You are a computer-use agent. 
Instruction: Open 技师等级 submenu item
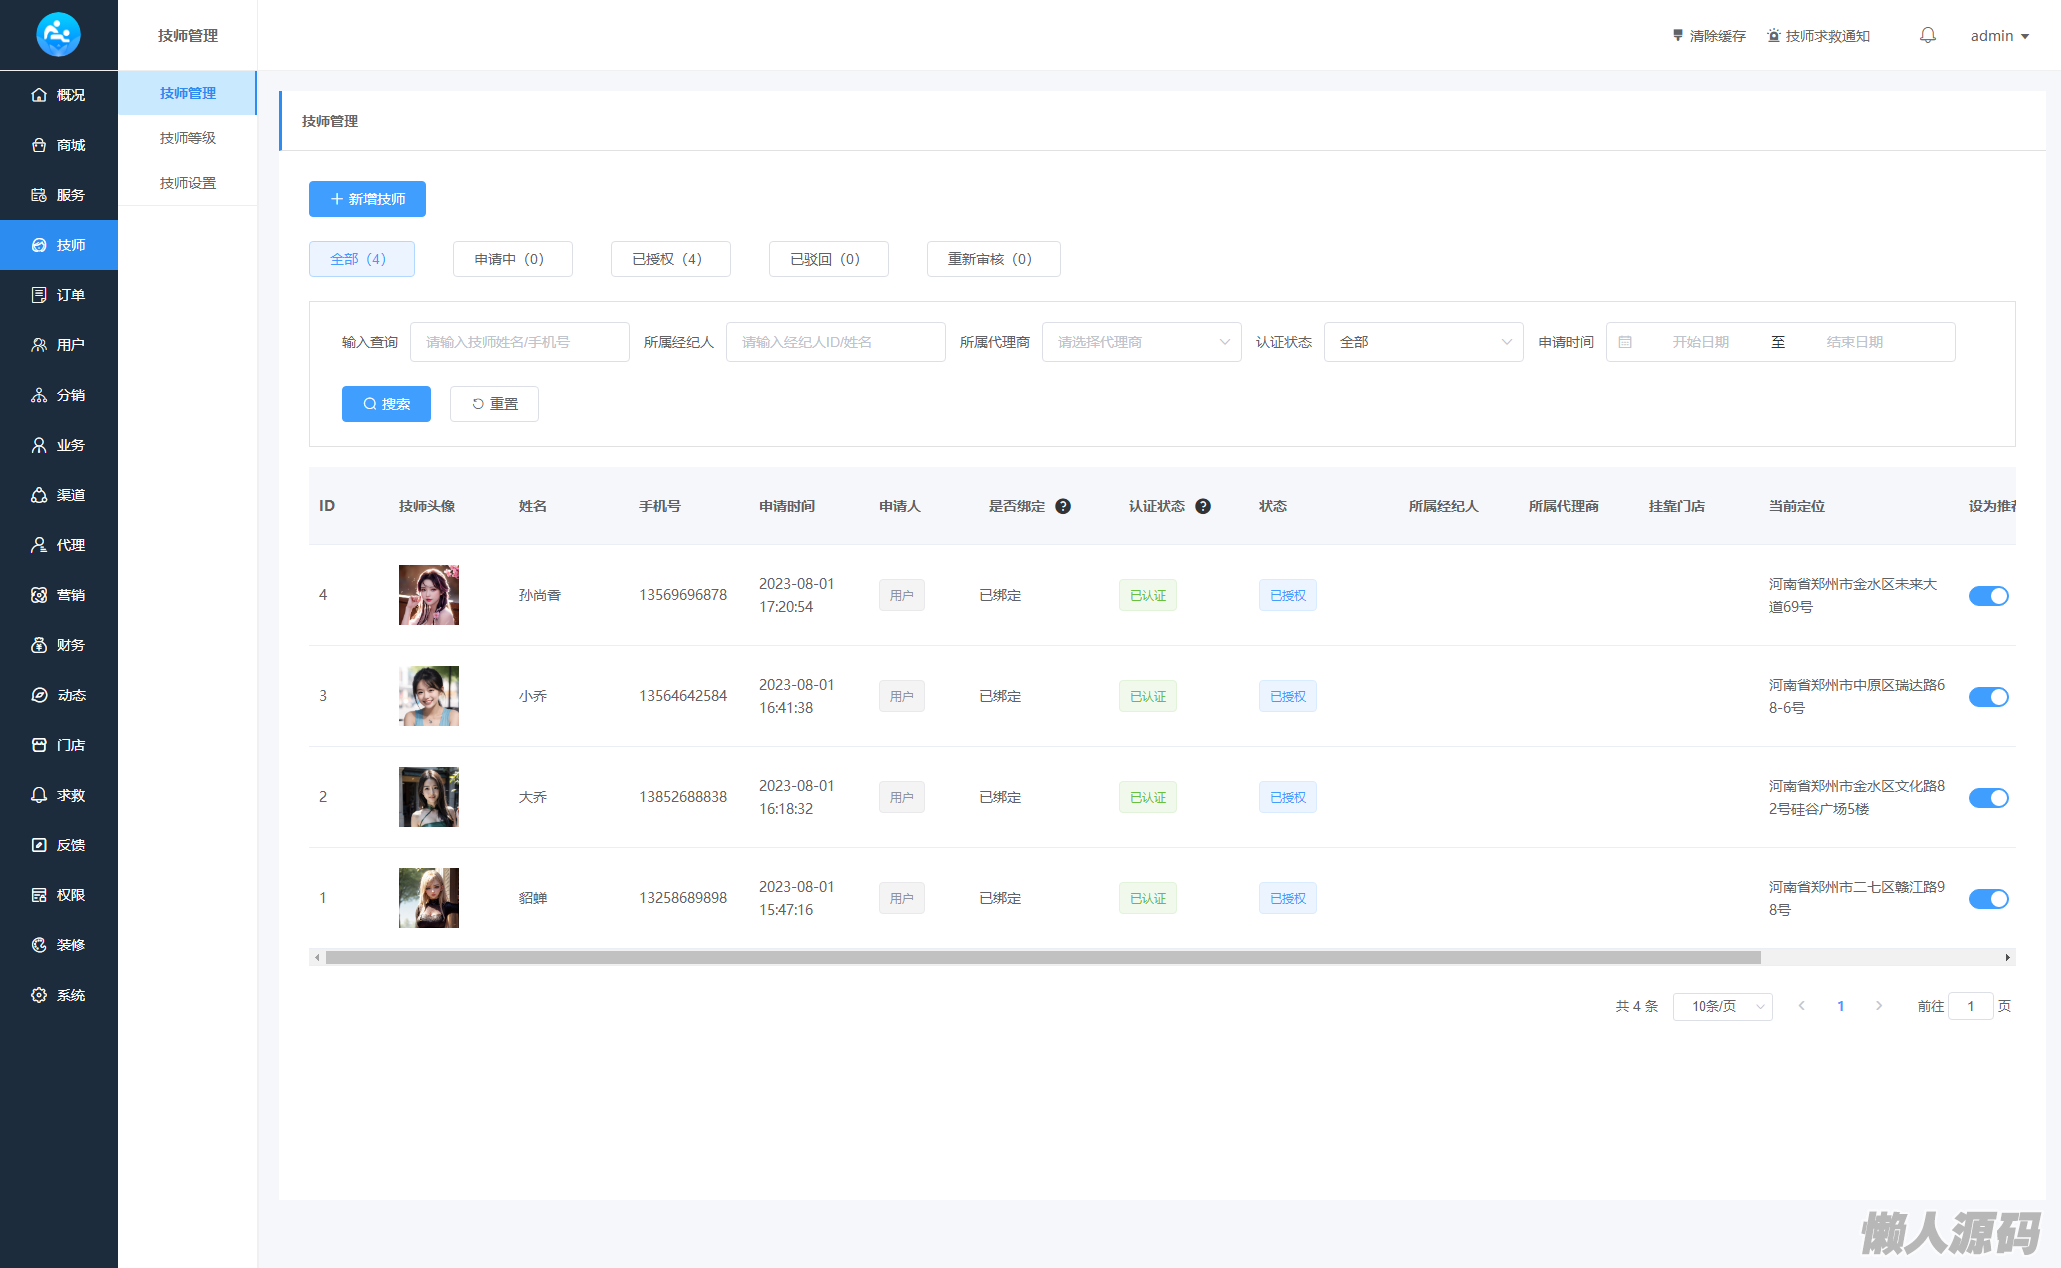(188, 138)
